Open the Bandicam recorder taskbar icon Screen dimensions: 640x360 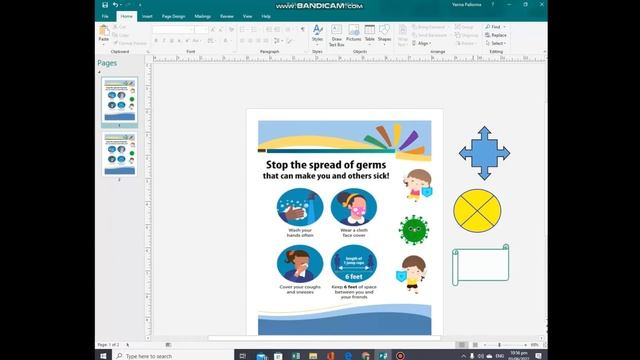[x=400, y=356]
